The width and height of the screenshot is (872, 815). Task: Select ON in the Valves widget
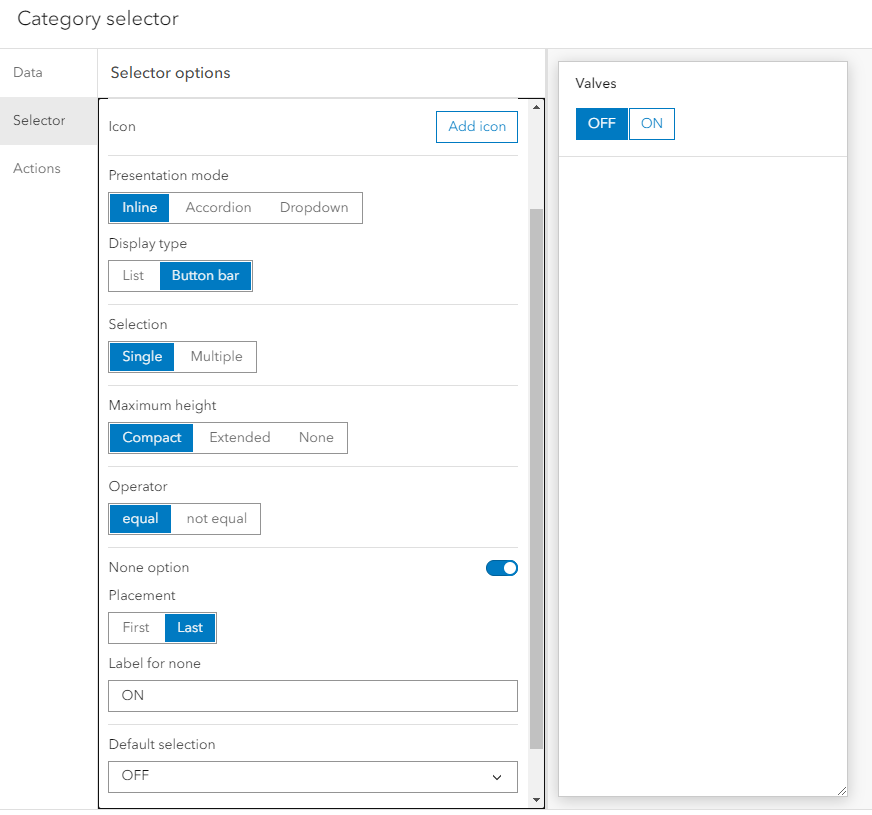(x=651, y=123)
